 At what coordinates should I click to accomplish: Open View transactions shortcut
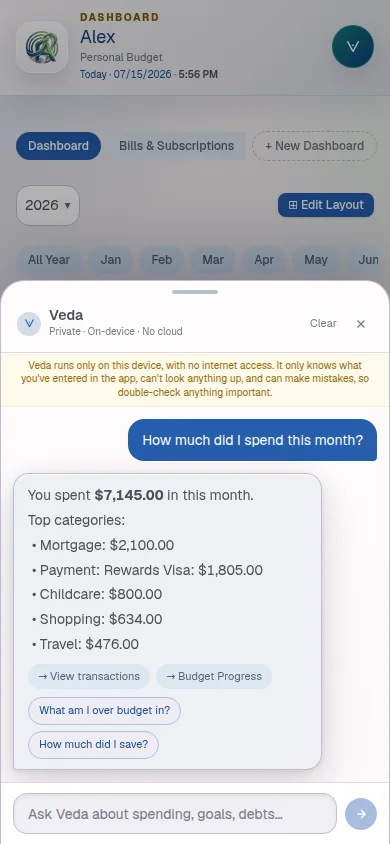click(x=89, y=677)
